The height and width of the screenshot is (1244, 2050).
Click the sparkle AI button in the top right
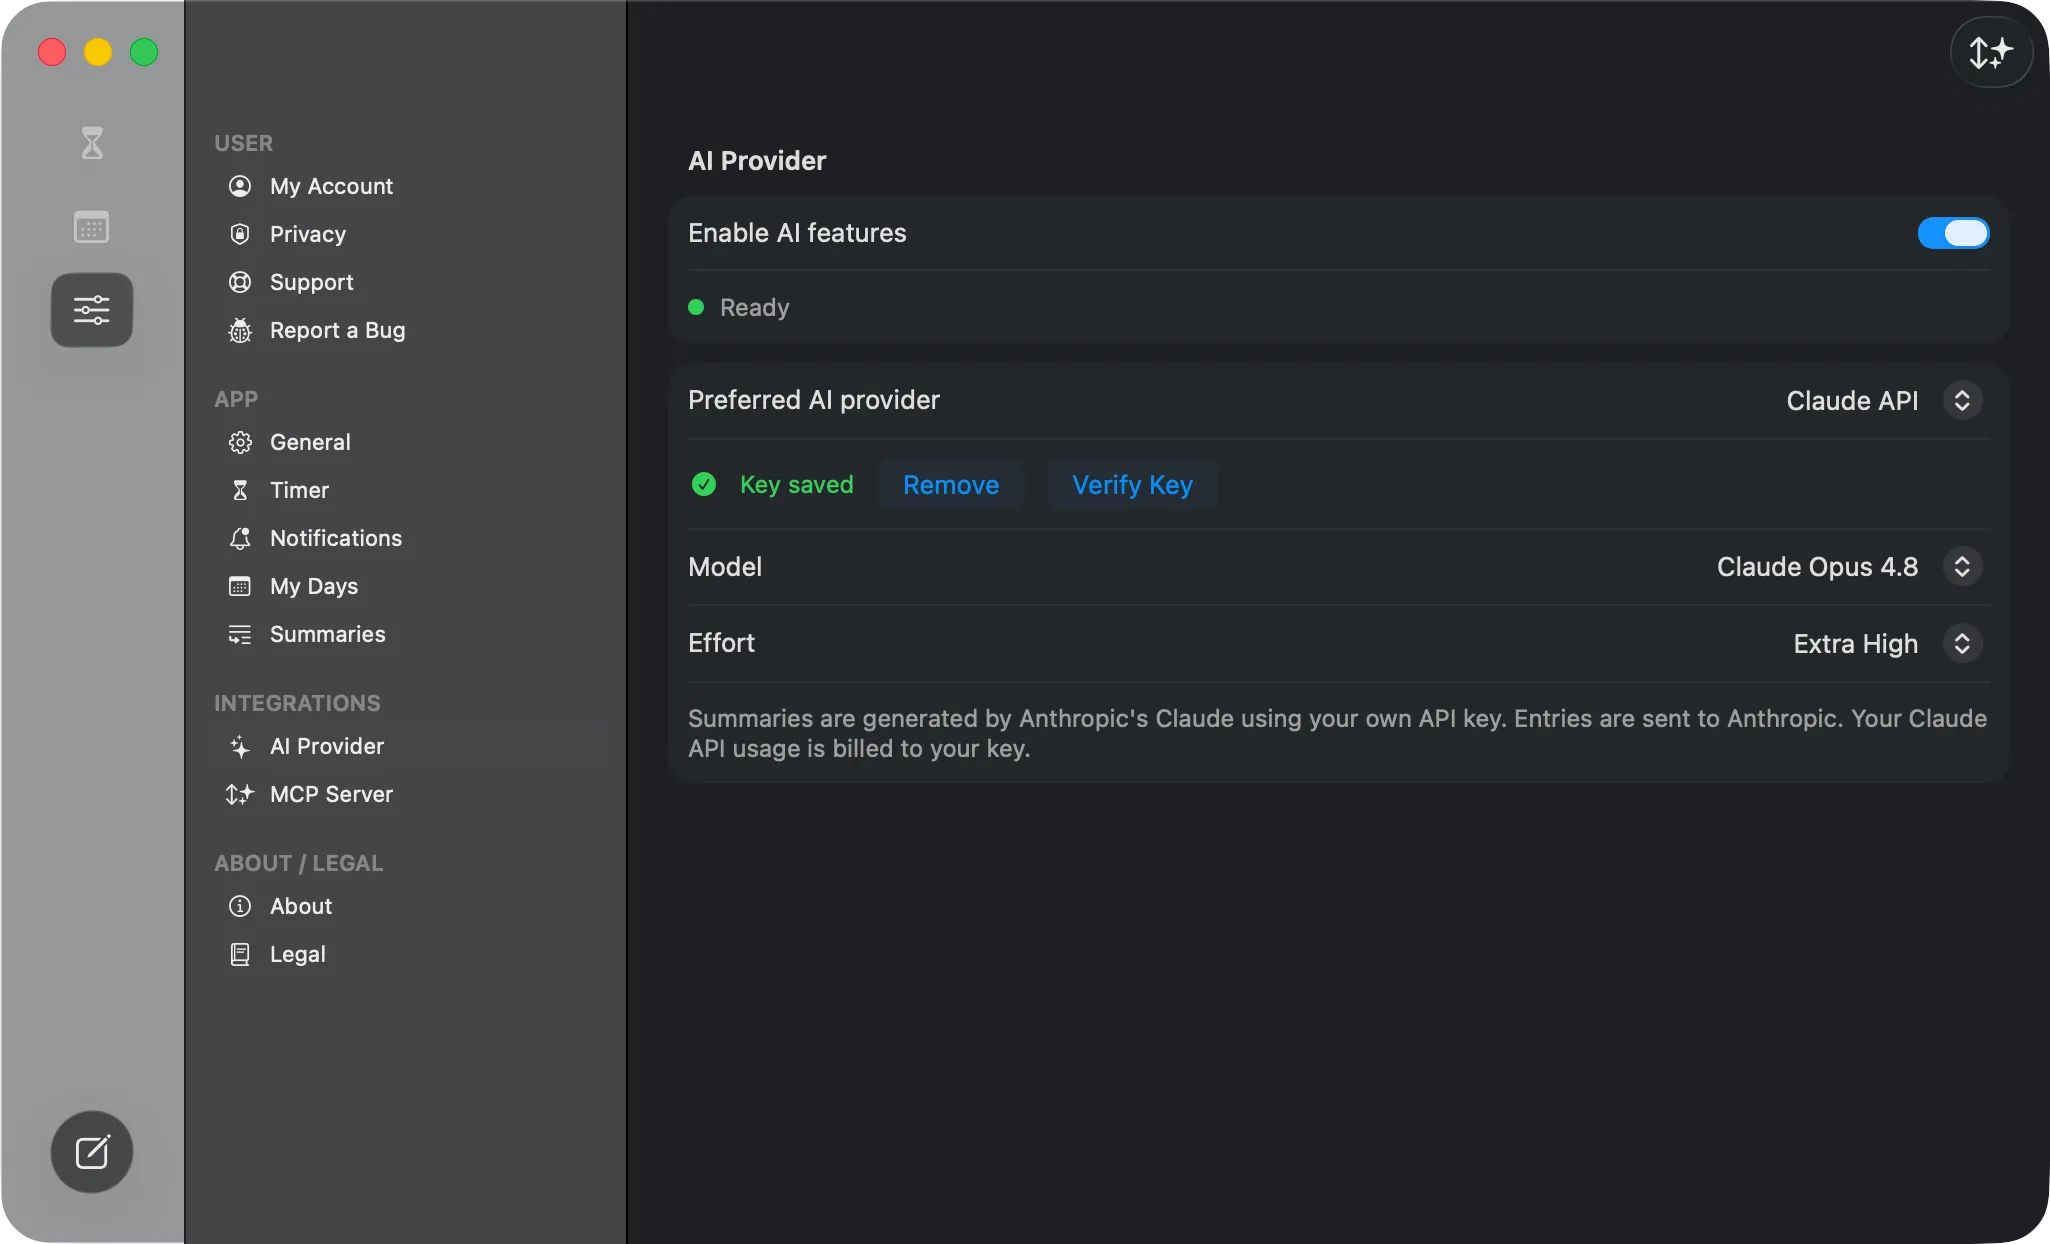(x=1991, y=52)
